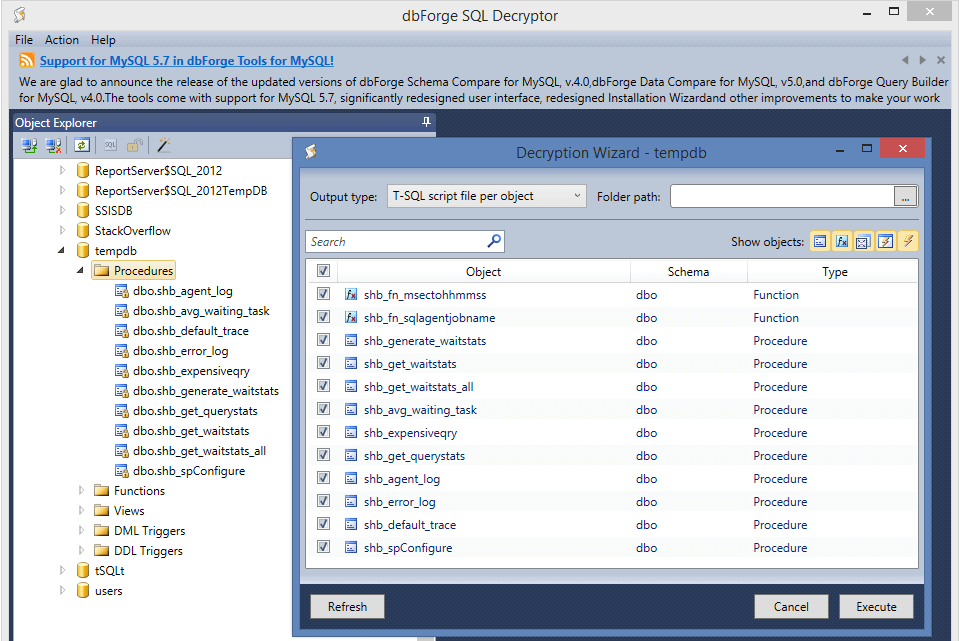959x641 pixels.
Task: Uncheck the shb_fn_sqlagentjobname checkbox
Action: (324, 317)
